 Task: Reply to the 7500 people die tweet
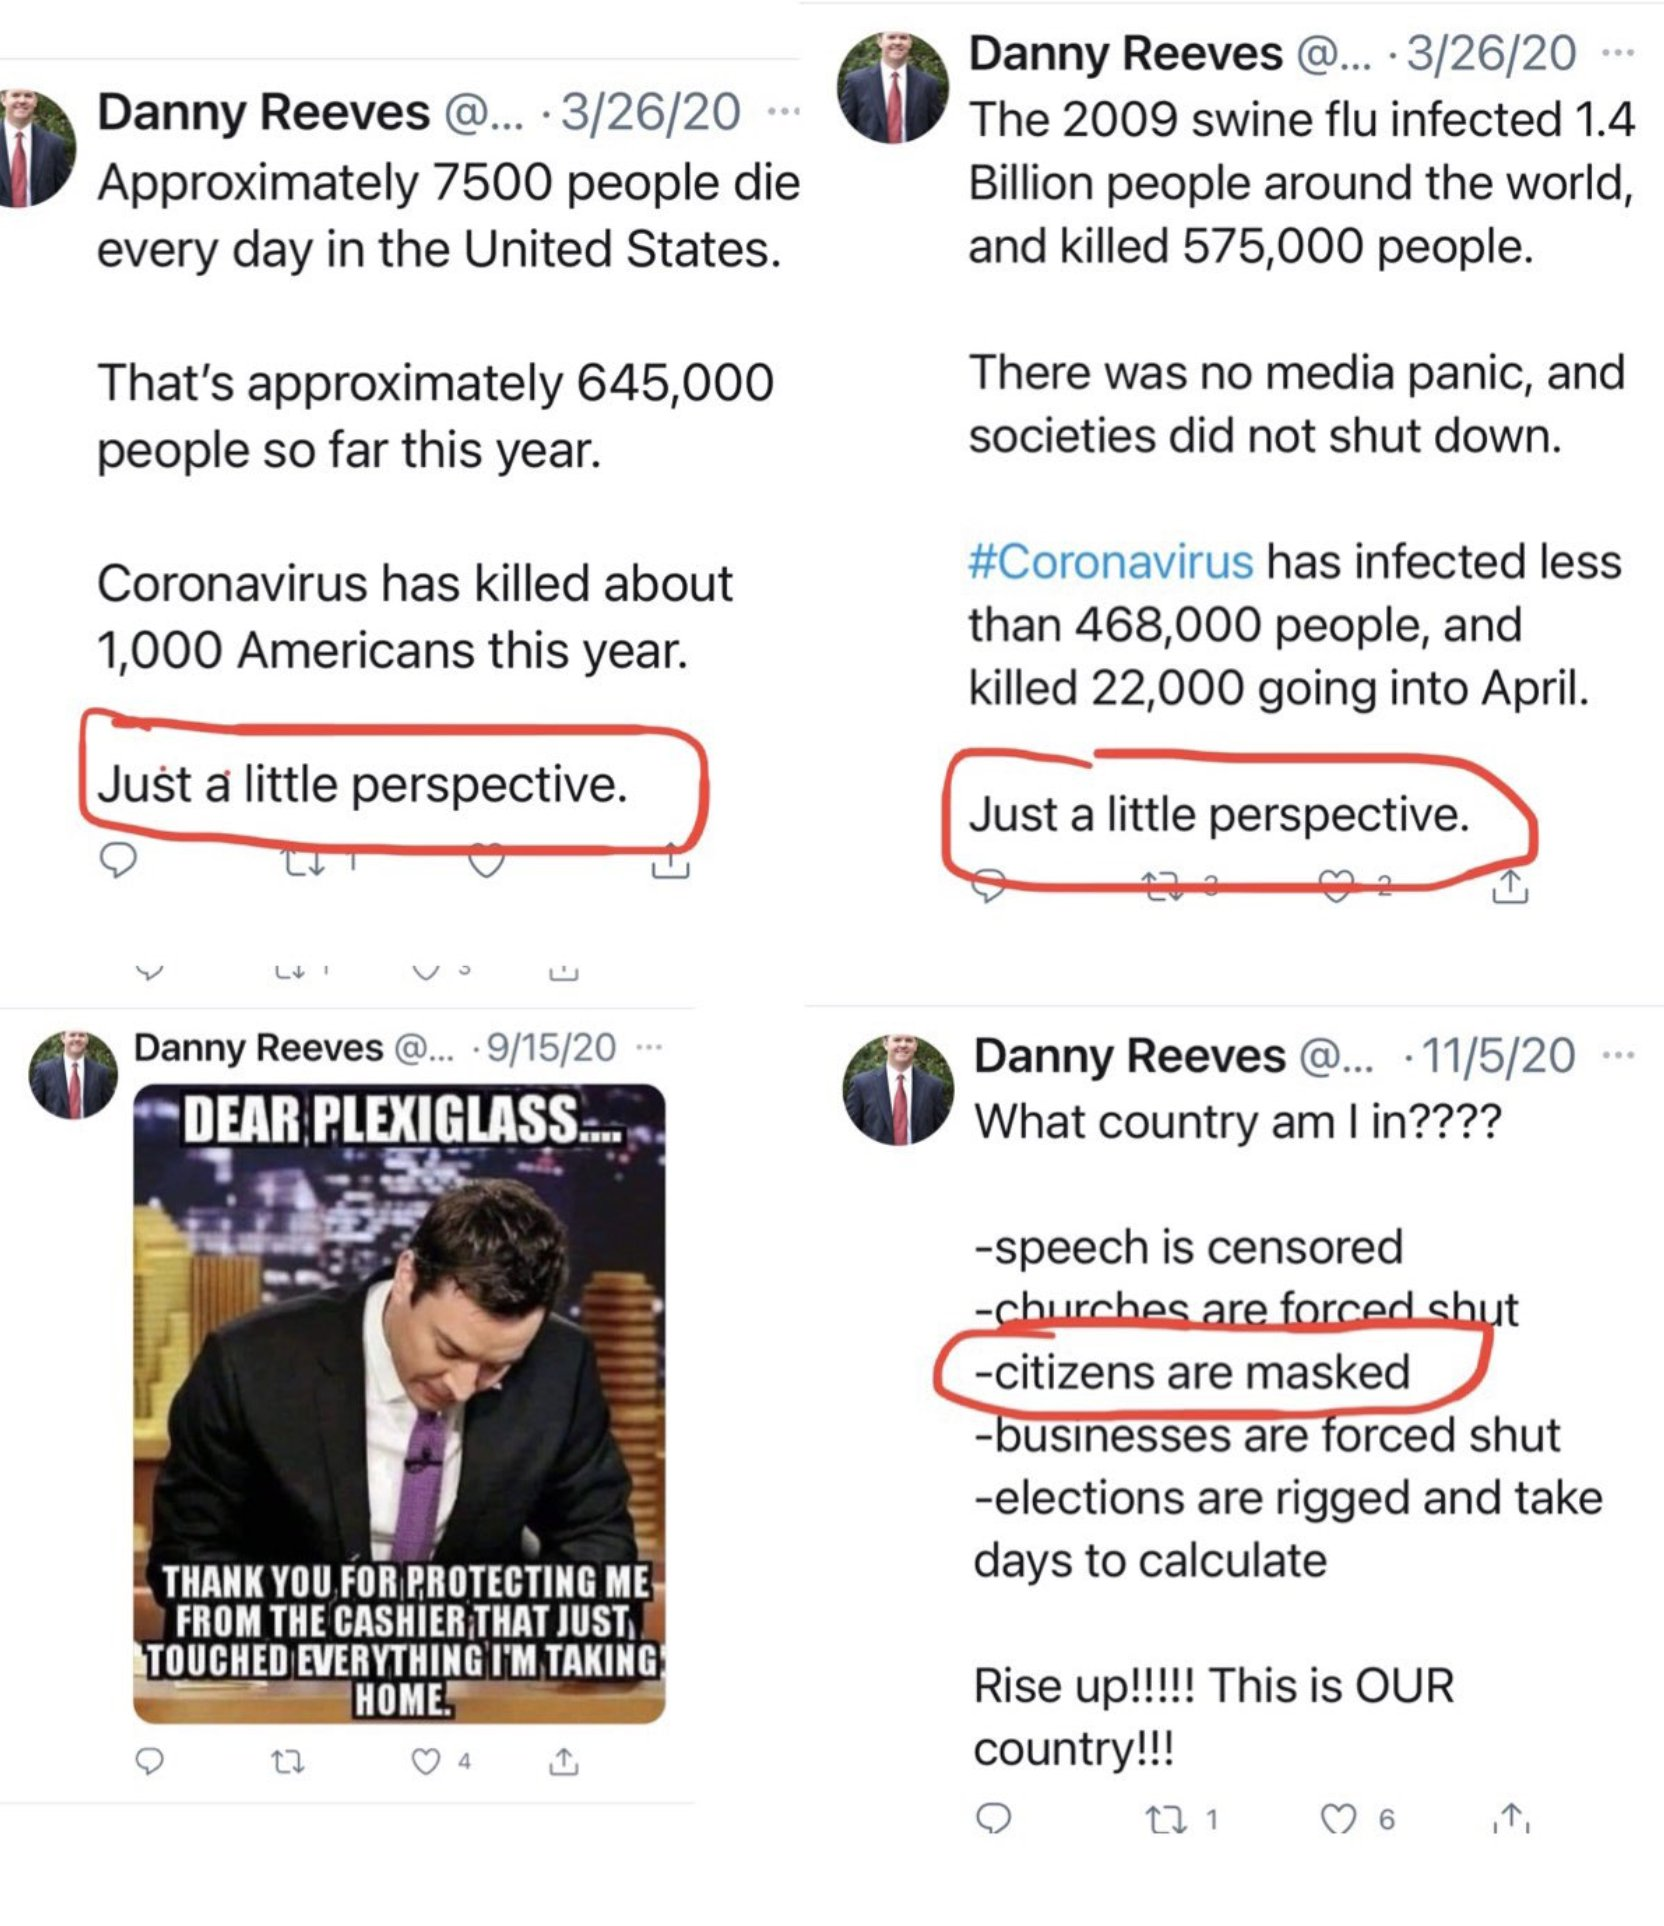pos(118,859)
